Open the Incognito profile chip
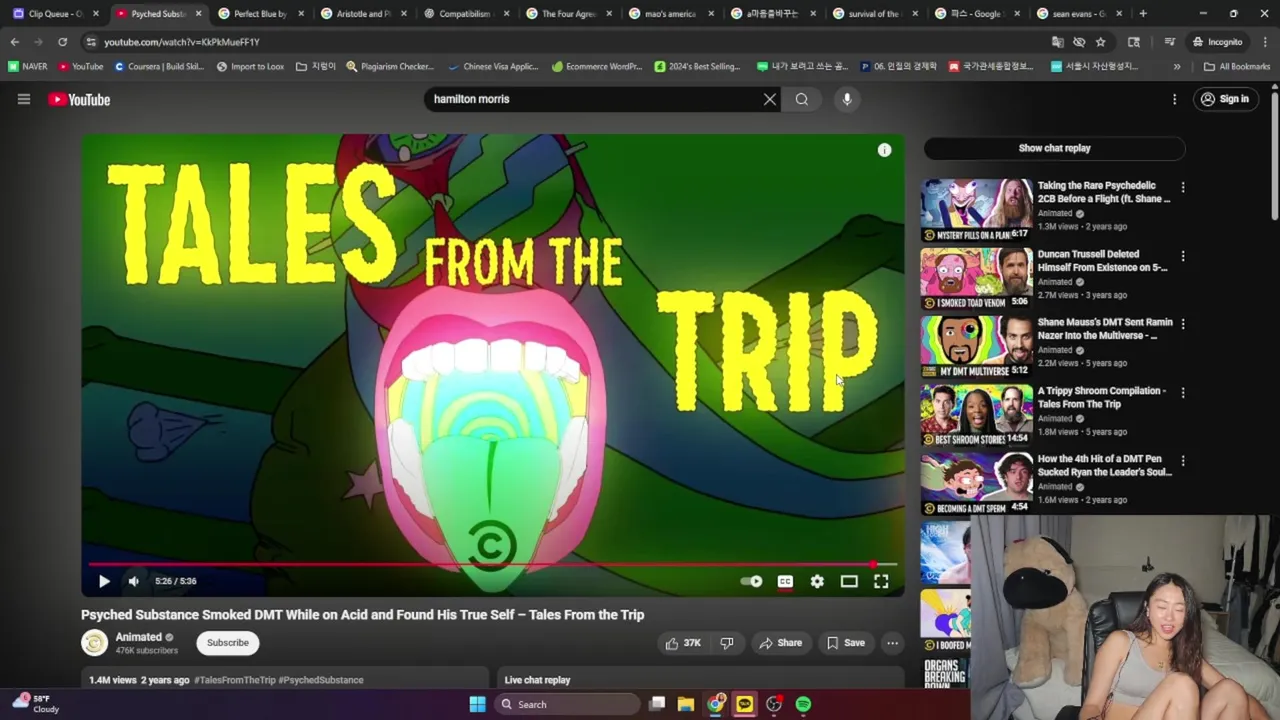Image resolution: width=1280 pixels, height=720 pixels. [1217, 42]
